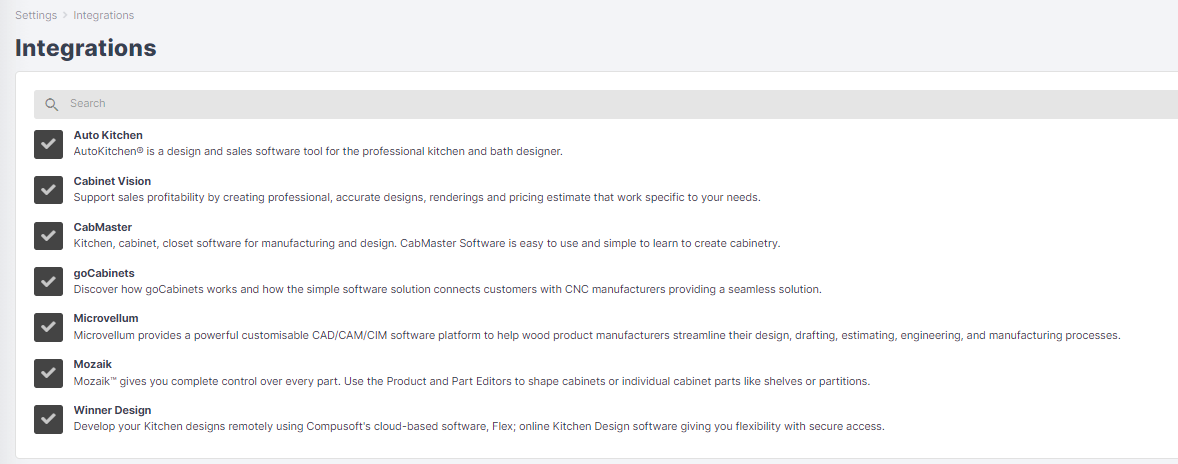This screenshot has height=464, width=1178.
Task: Select the Auto Kitchen title
Action: click(108, 135)
